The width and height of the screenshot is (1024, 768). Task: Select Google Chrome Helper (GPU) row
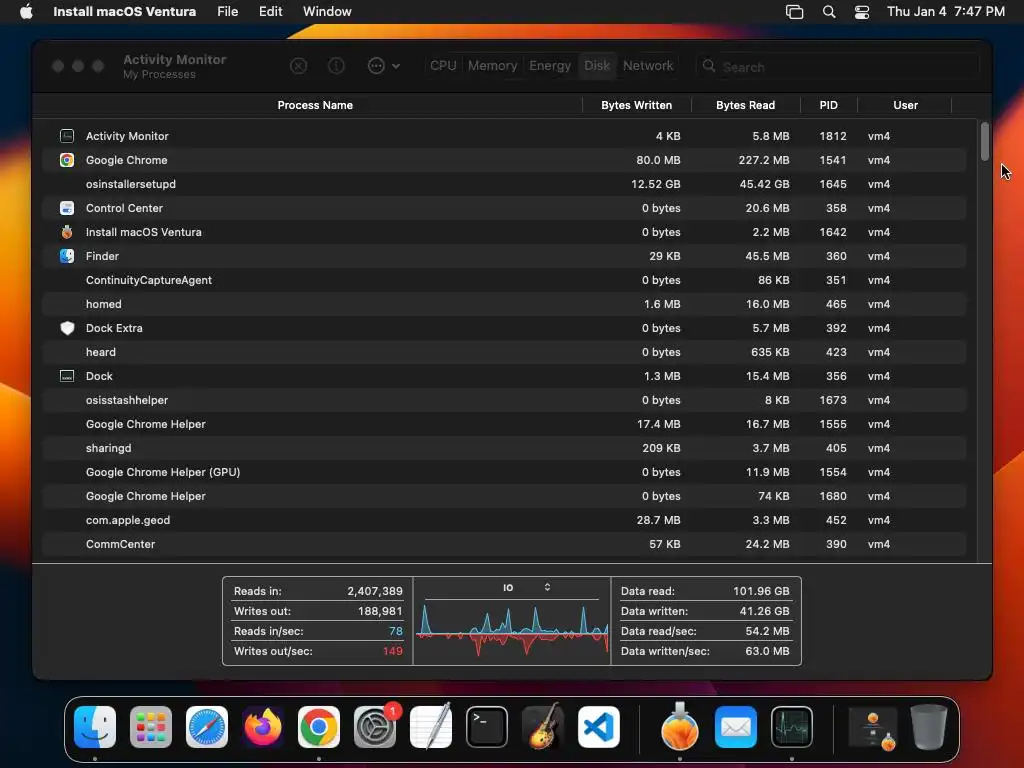tap(504, 472)
